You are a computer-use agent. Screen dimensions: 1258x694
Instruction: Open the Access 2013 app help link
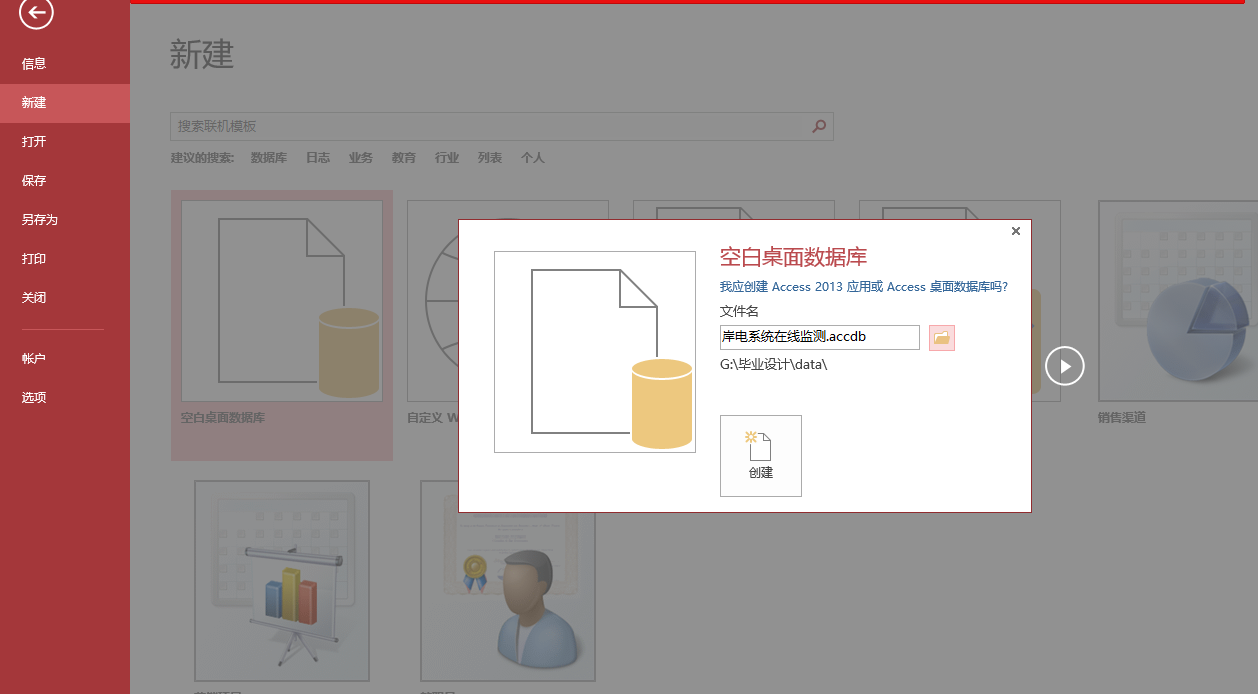click(864, 287)
